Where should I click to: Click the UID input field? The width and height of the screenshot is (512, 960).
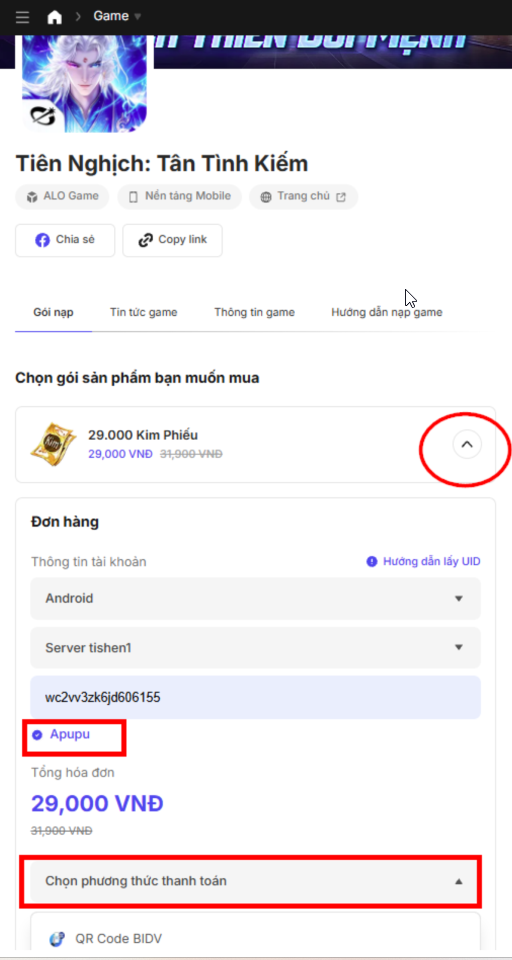(255, 697)
